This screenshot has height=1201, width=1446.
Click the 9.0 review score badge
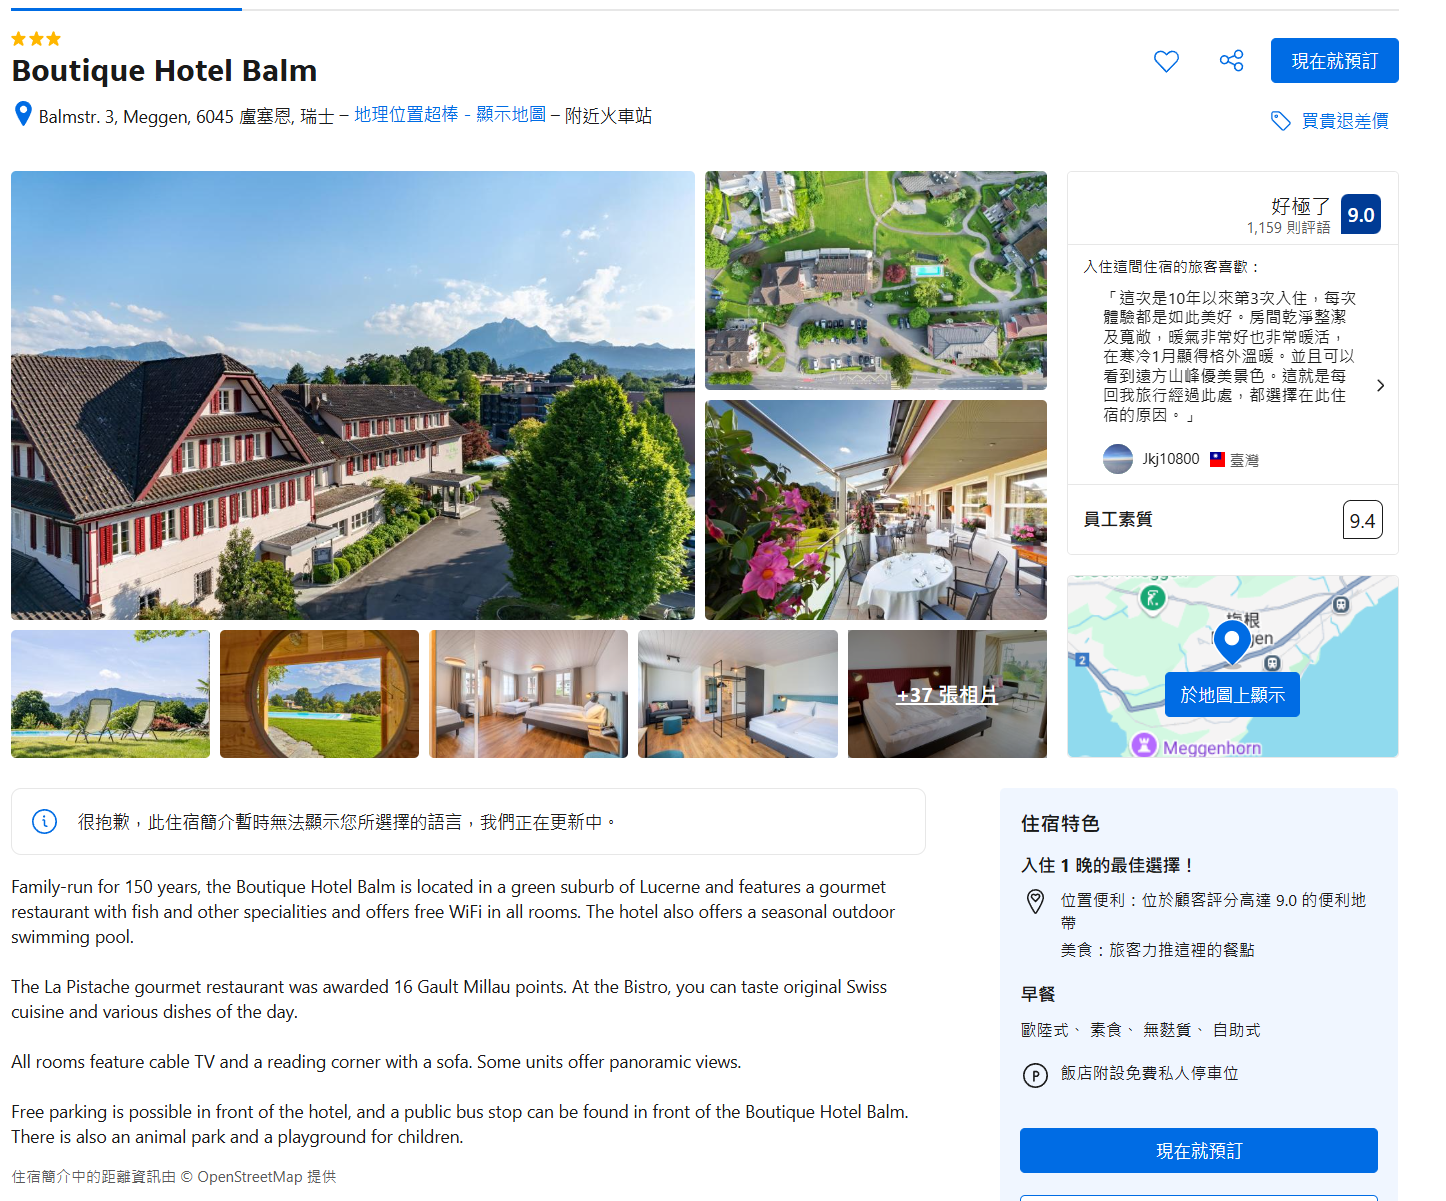tap(1360, 214)
